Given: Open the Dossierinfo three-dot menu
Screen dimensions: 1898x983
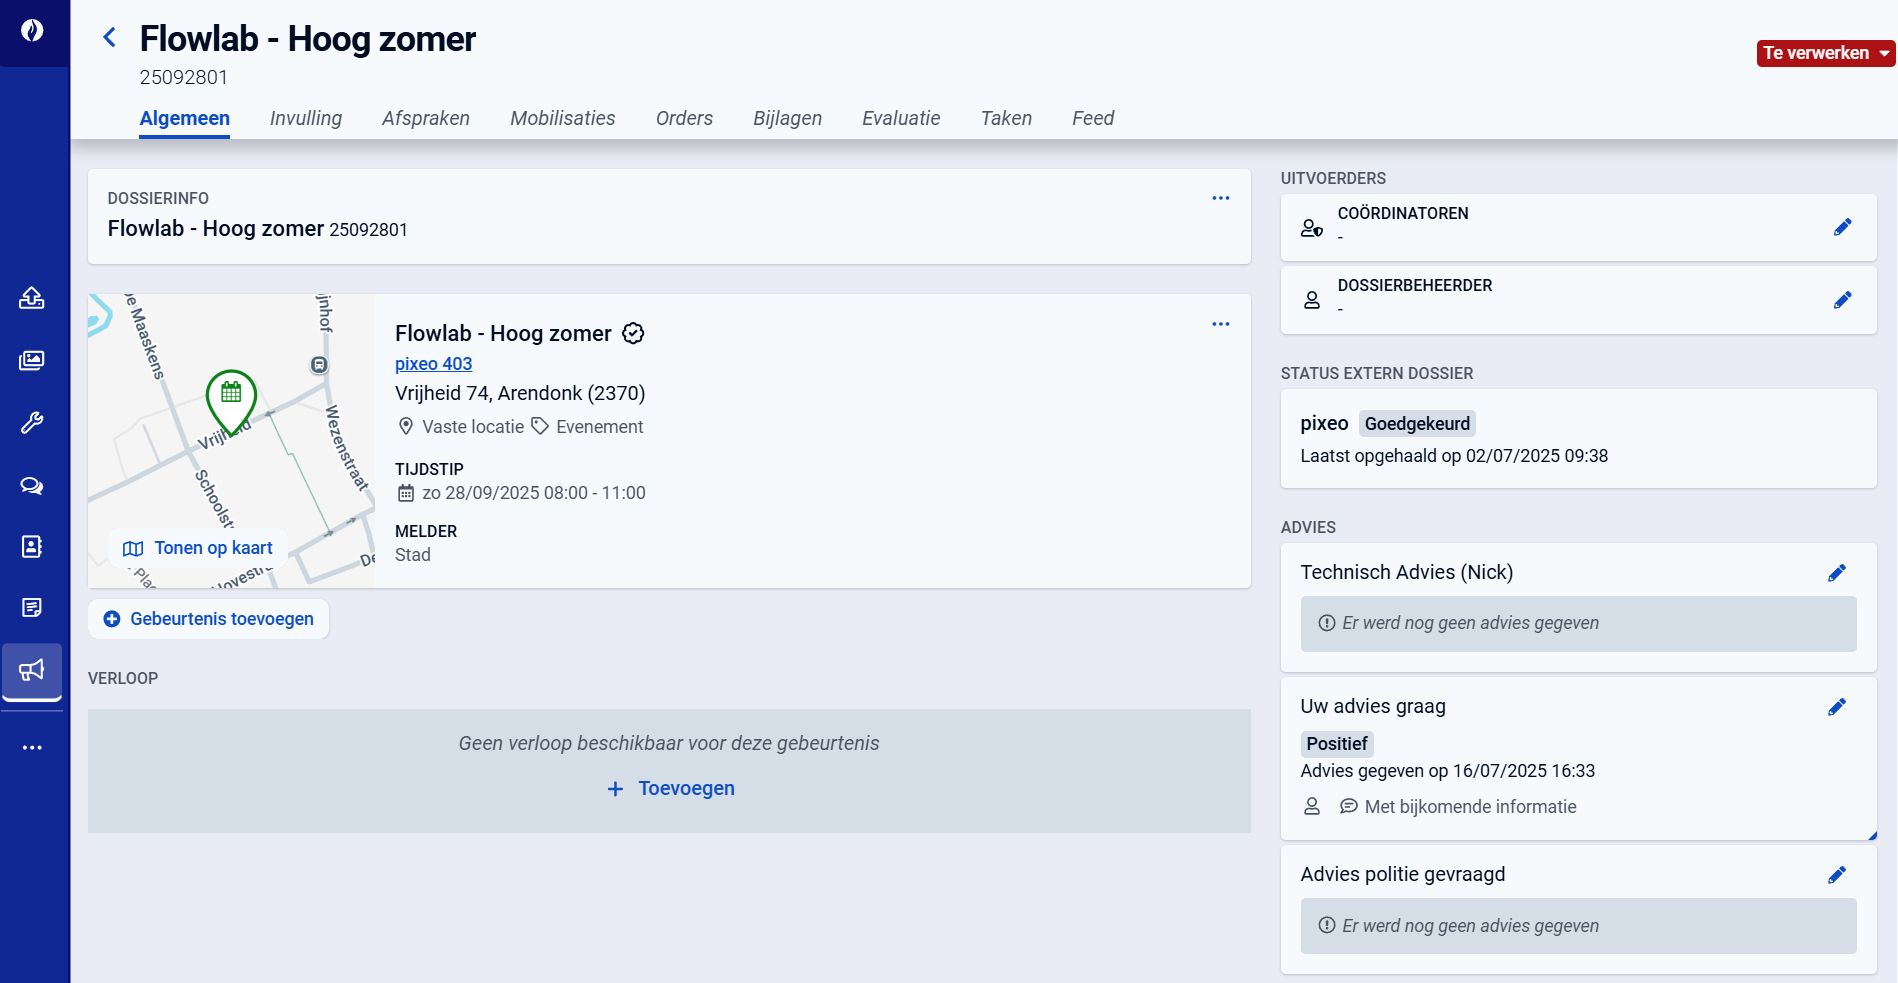Looking at the screenshot, I should coord(1220,198).
